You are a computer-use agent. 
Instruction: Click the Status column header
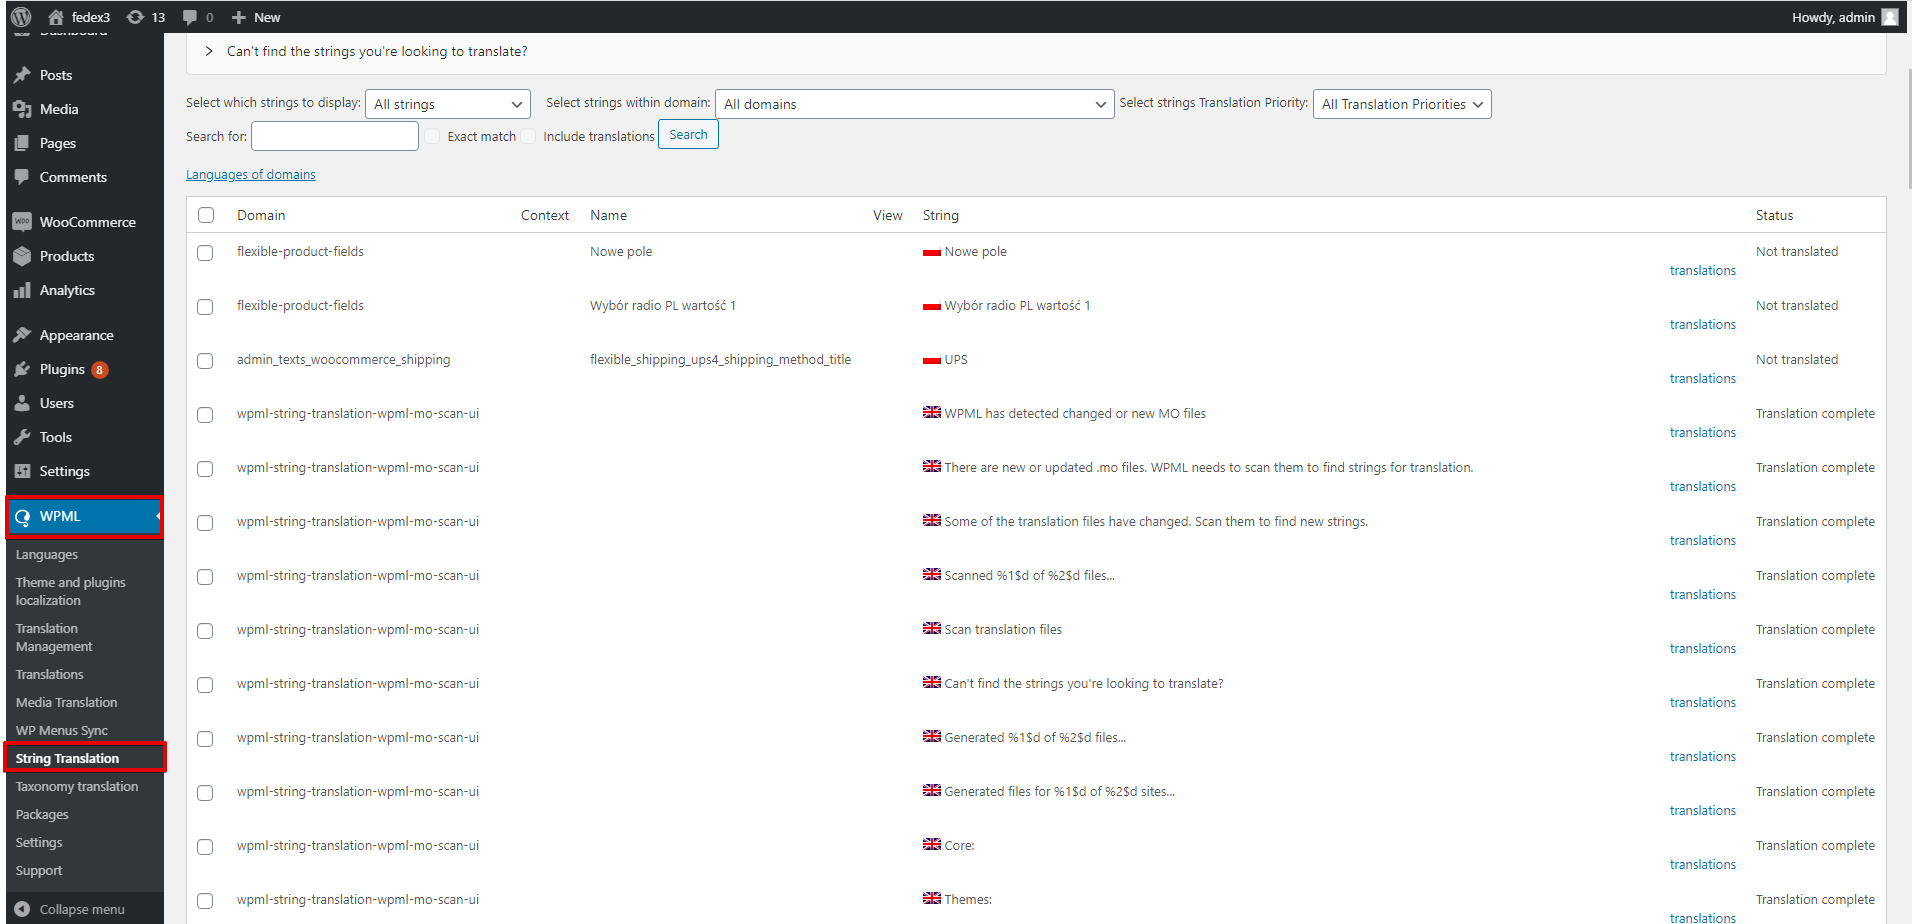(x=1774, y=215)
